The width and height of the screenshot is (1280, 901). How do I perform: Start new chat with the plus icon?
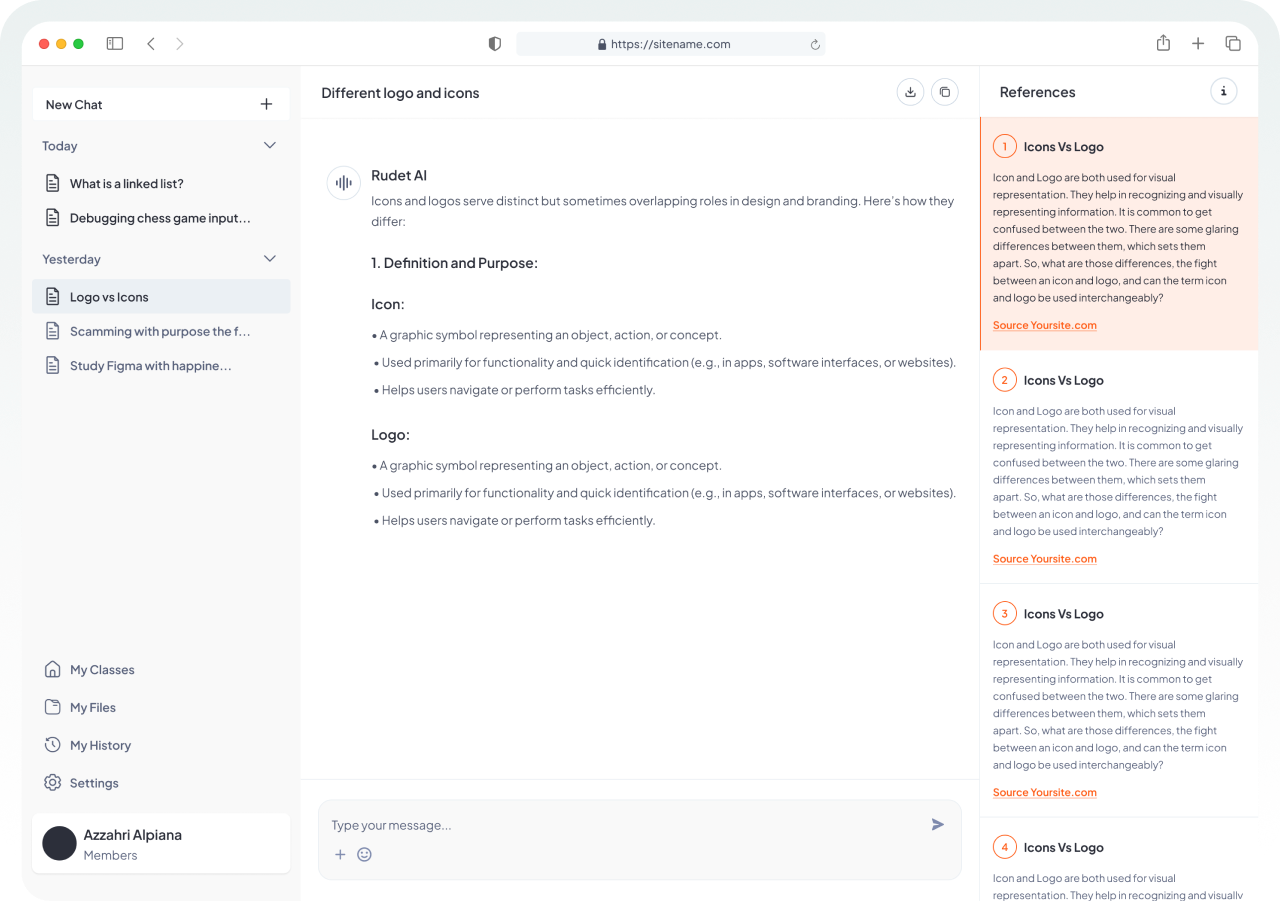point(266,104)
